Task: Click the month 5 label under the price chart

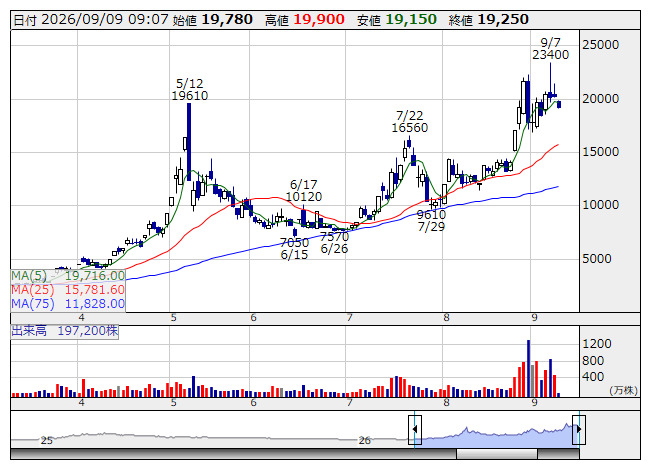Action: pyautogui.click(x=174, y=318)
